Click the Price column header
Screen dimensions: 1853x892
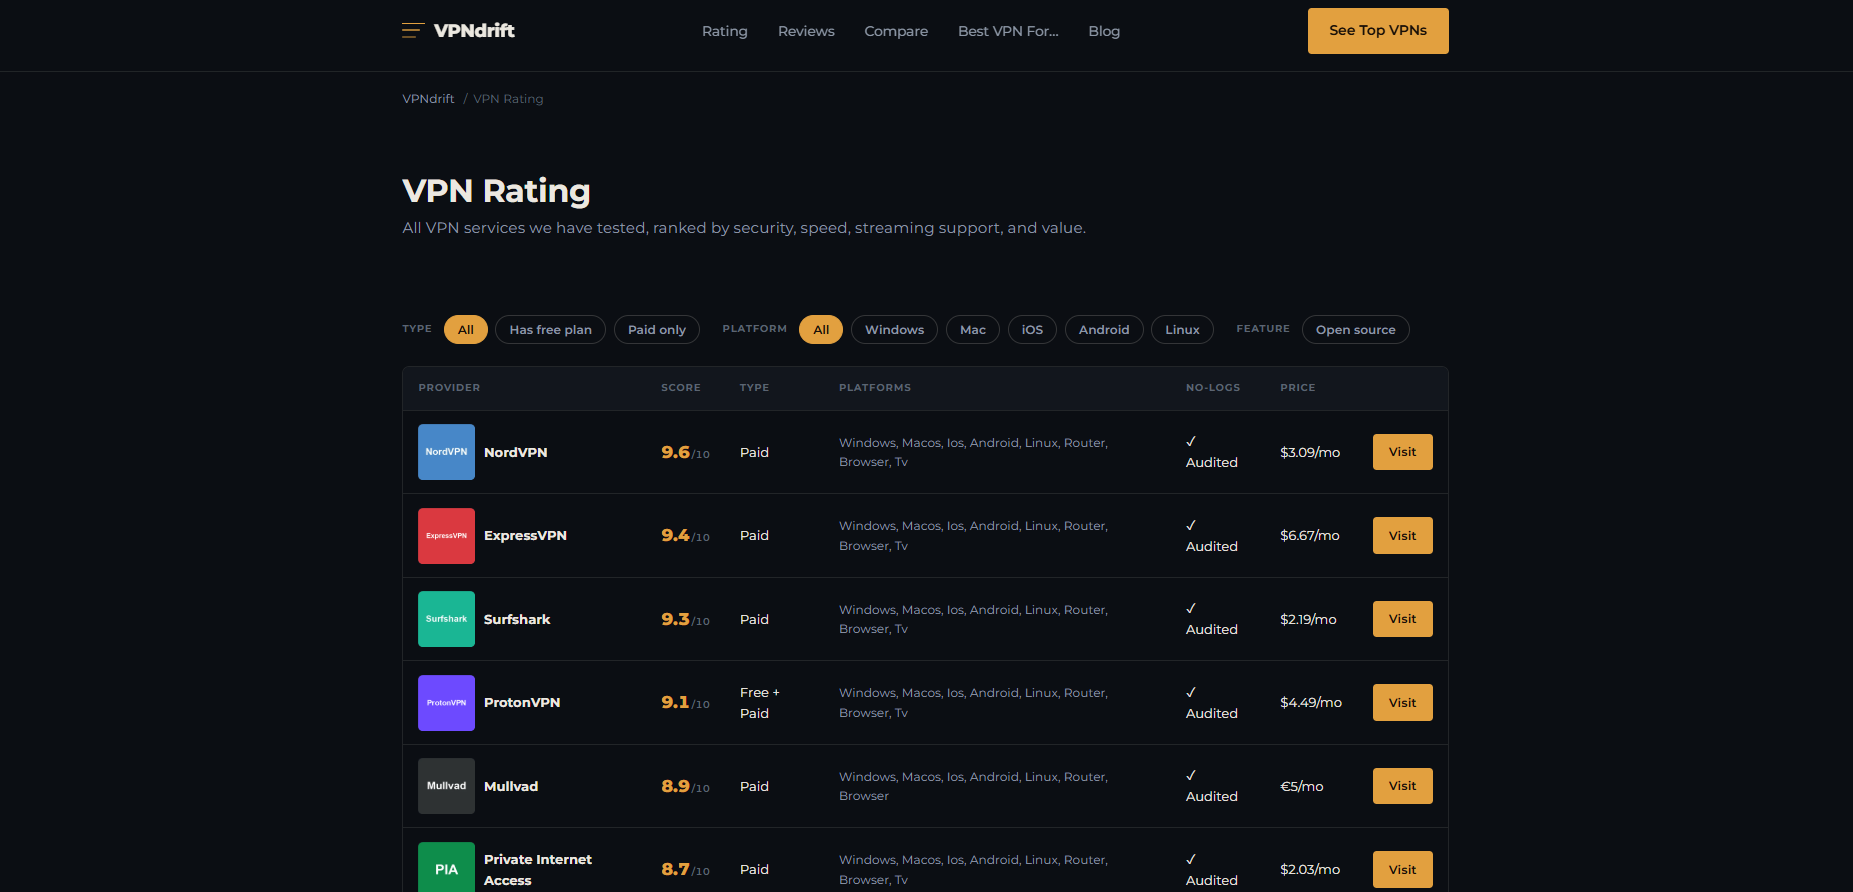[1298, 388]
